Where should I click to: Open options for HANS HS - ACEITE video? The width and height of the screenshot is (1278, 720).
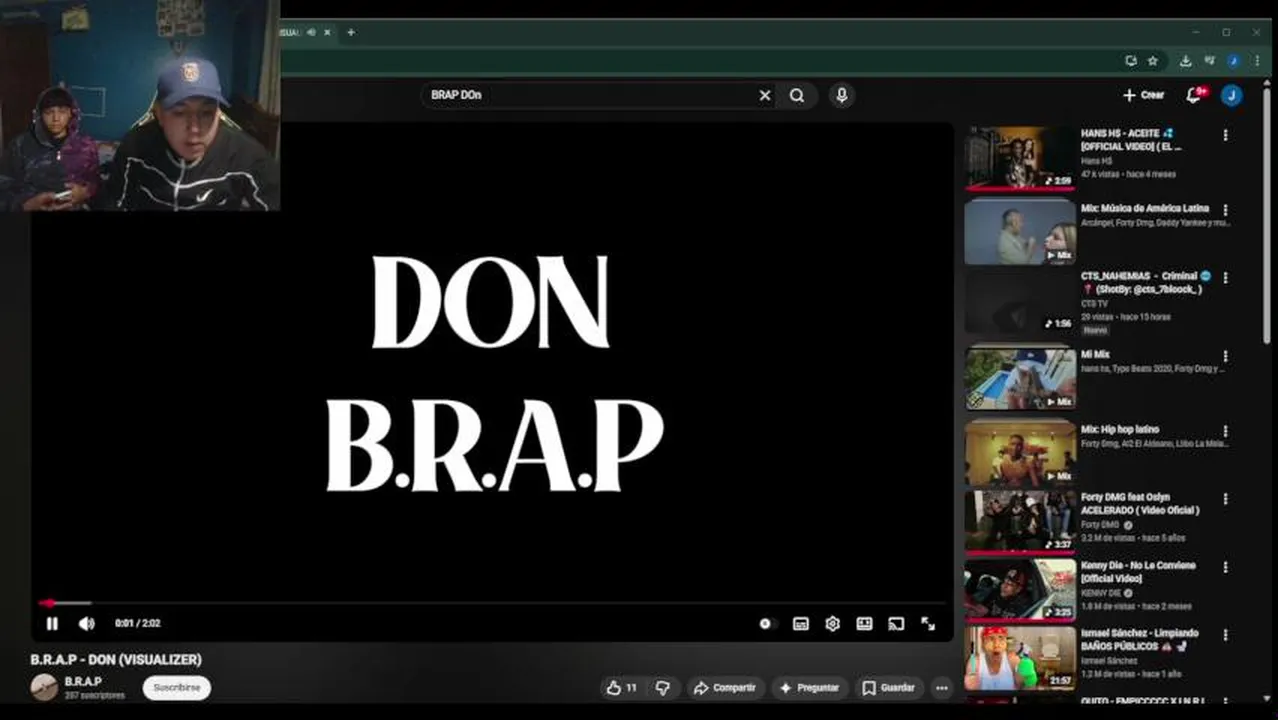coord(1225,135)
